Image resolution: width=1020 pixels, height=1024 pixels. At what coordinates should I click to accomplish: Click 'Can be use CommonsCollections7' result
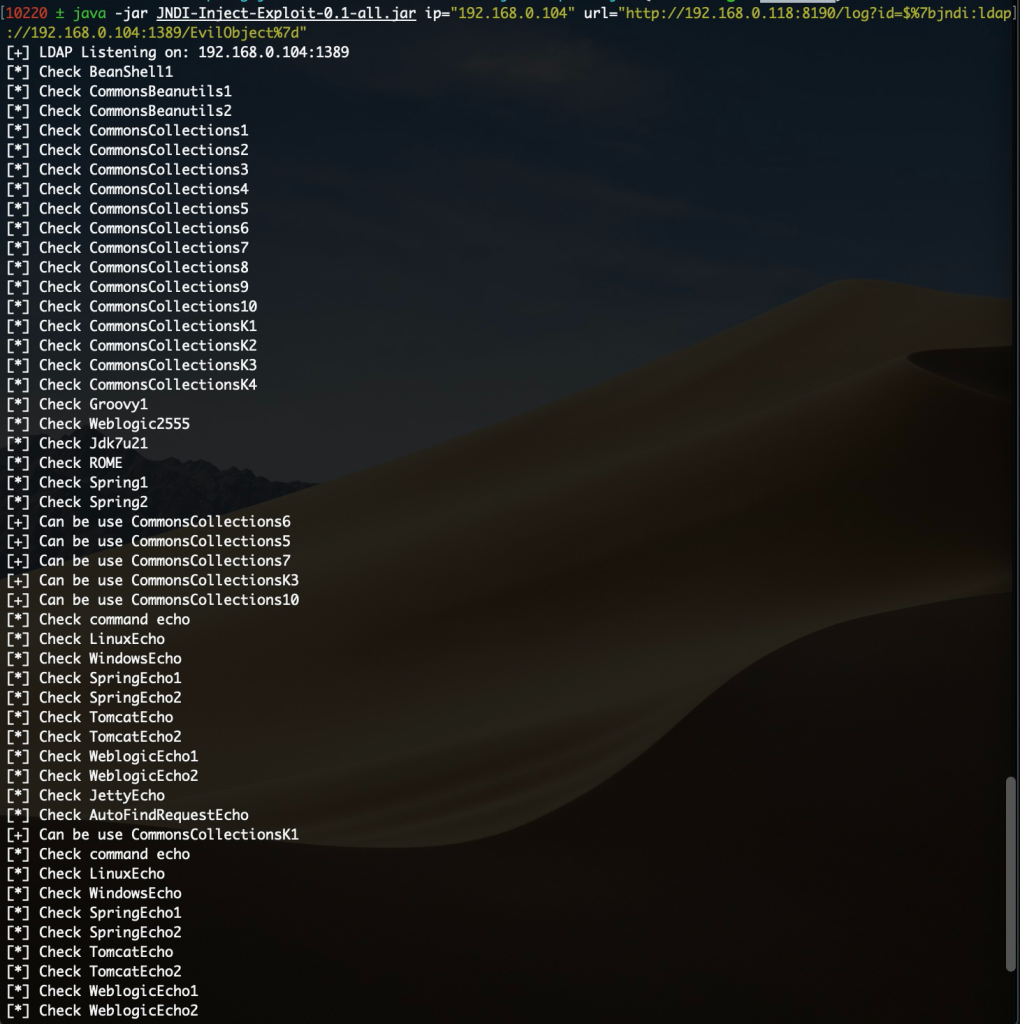148,562
